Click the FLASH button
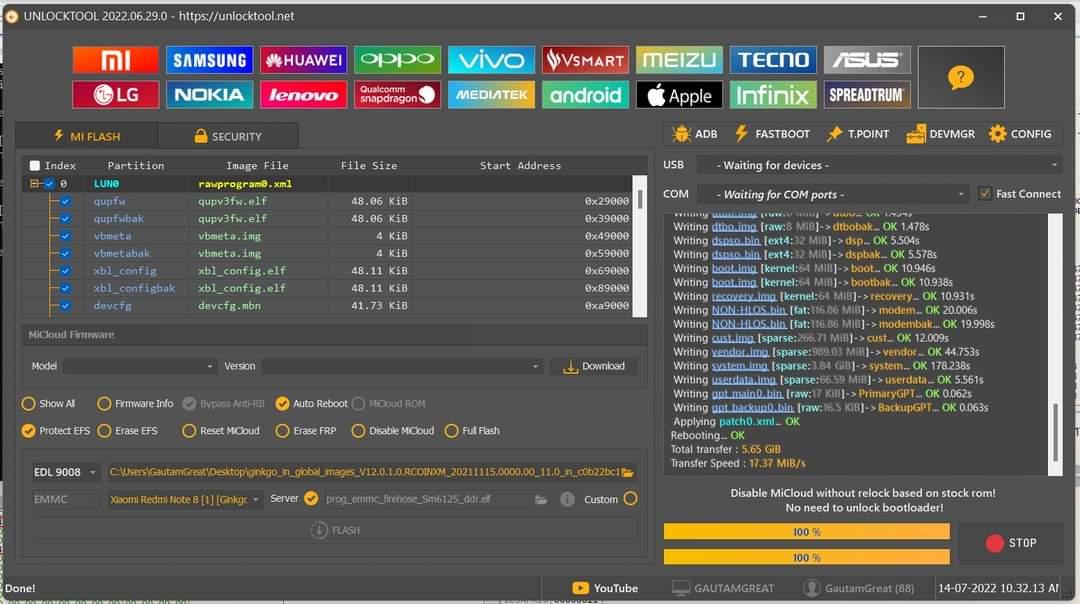 coord(335,530)
